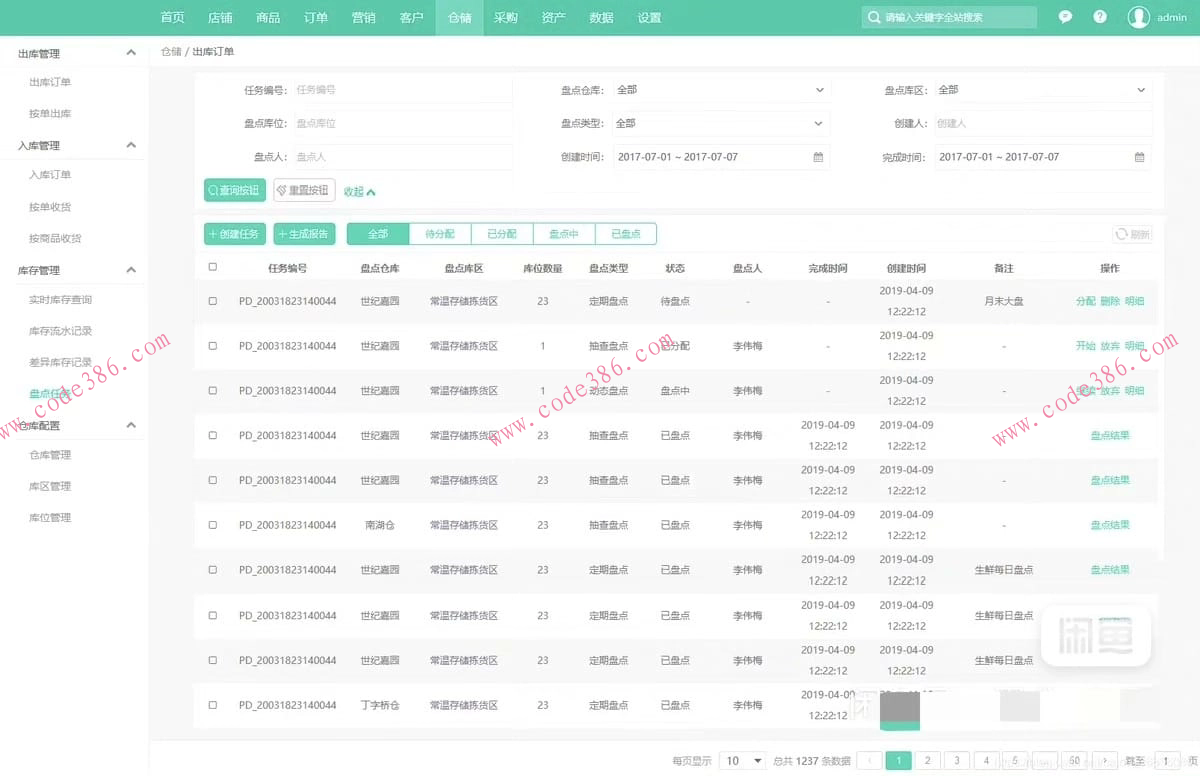Click the admin user avatar
The width and height of the screenshot is (1200, 776).
point(1138,17)
